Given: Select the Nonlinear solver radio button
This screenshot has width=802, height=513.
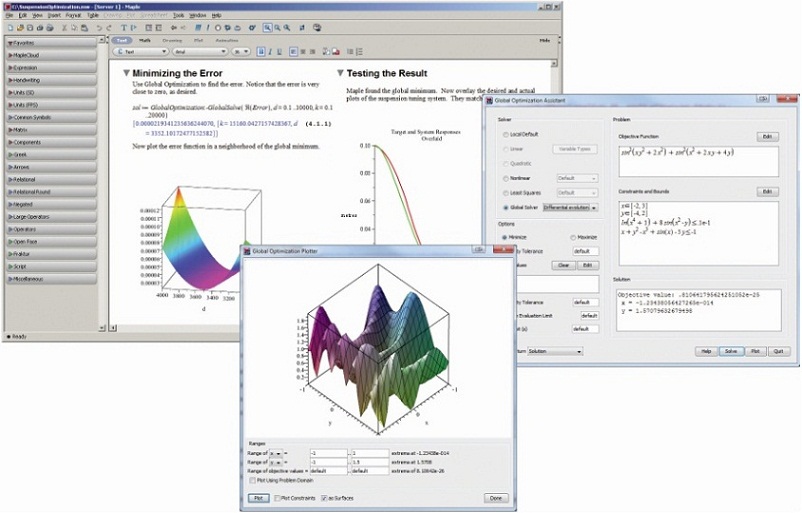Looking at the screenshot, I should tap(505, 179).
